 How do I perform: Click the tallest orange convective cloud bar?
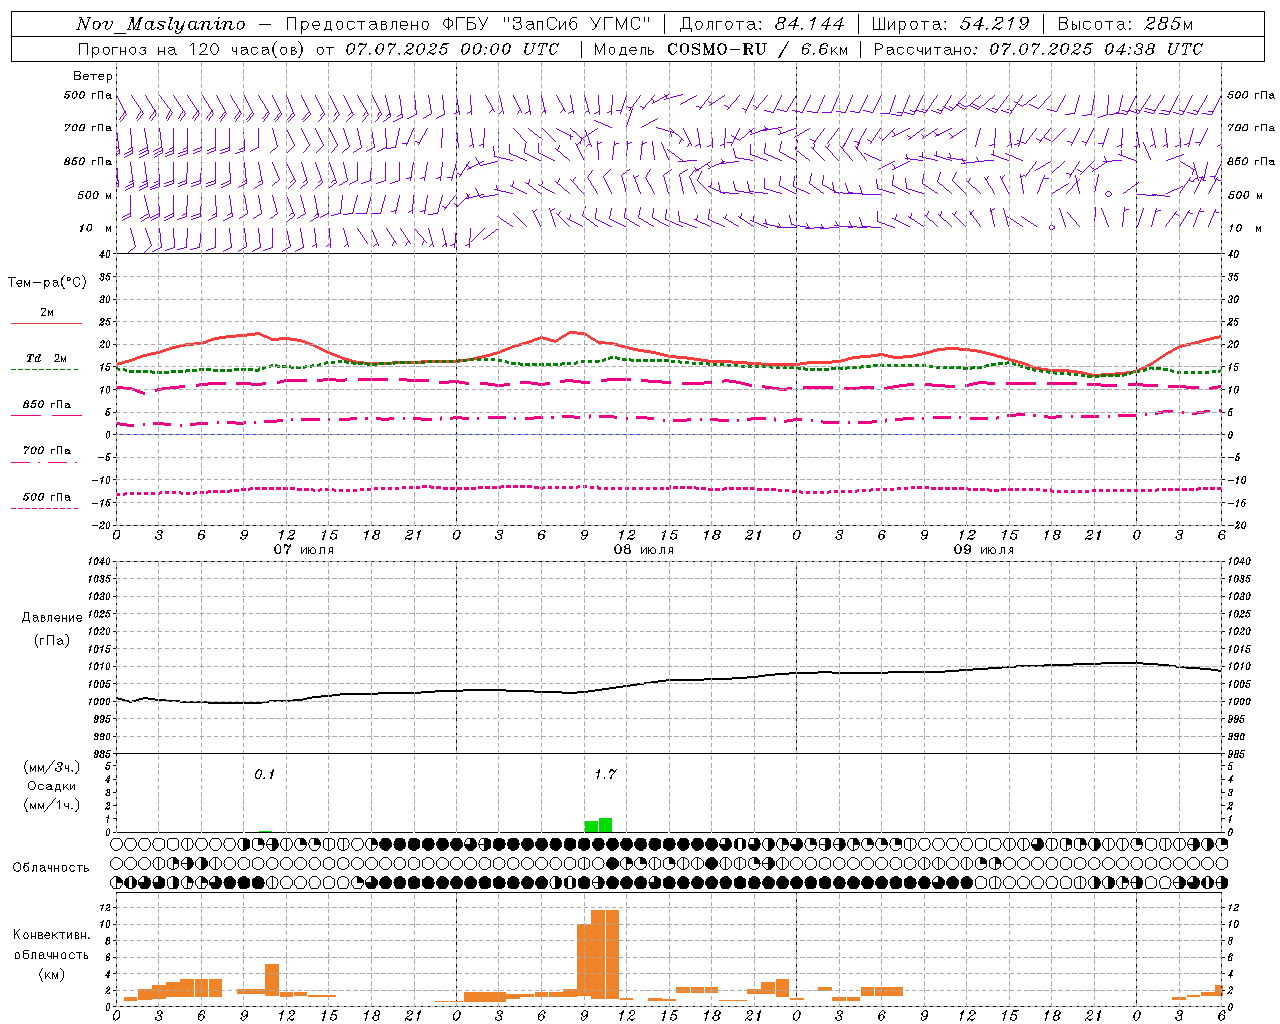(605, 954)
